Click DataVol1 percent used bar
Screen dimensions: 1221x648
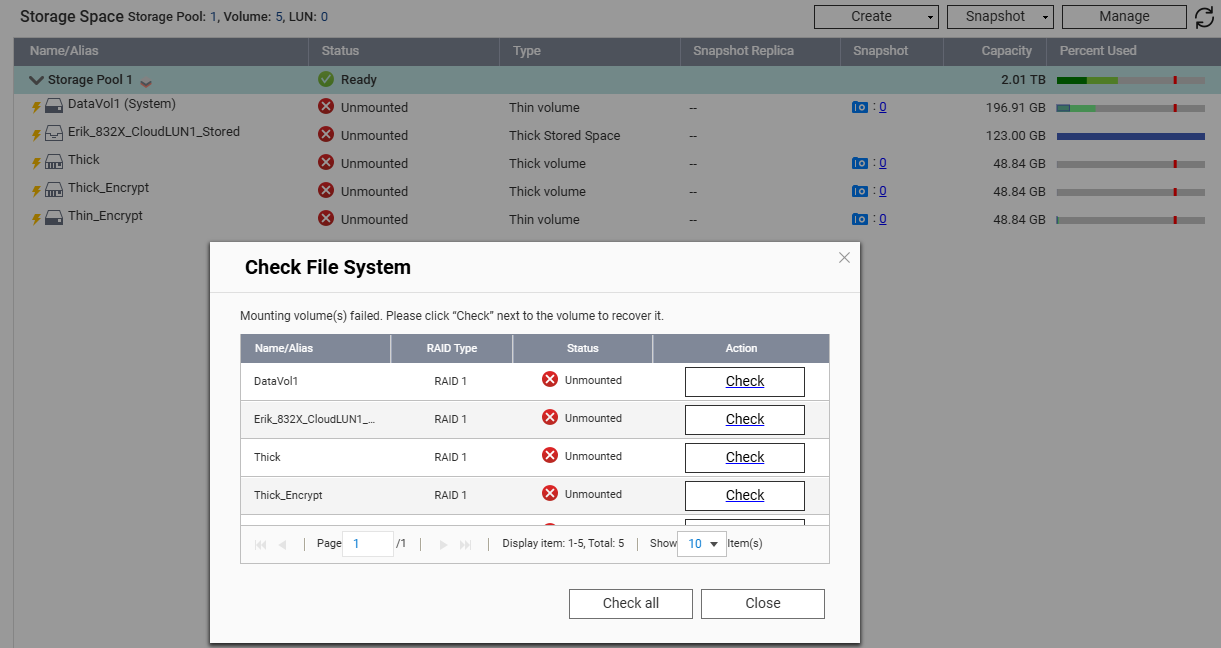click(1130, 108)
